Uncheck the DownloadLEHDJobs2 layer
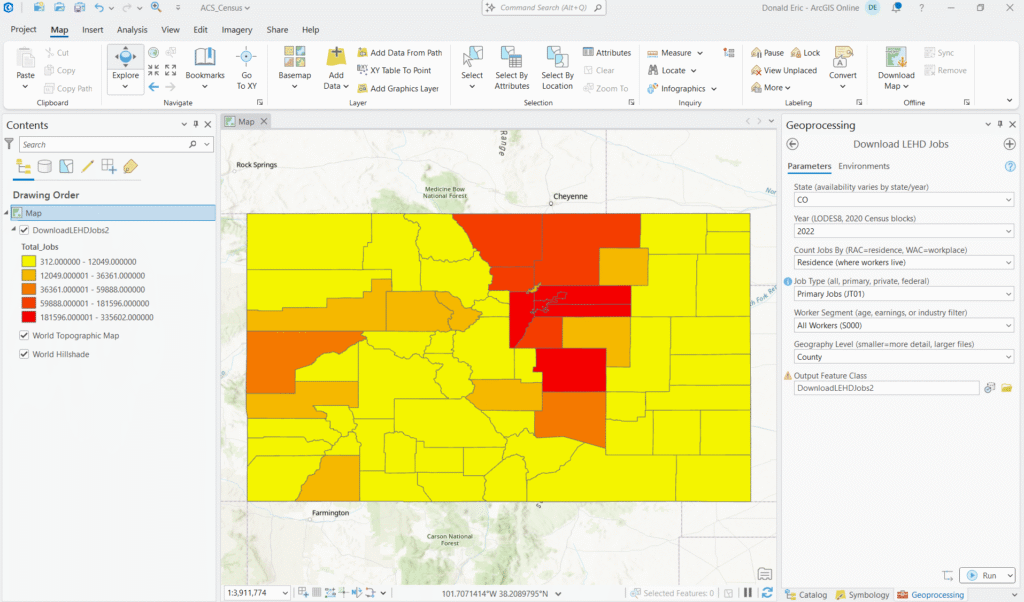 [x=24, y=230]
